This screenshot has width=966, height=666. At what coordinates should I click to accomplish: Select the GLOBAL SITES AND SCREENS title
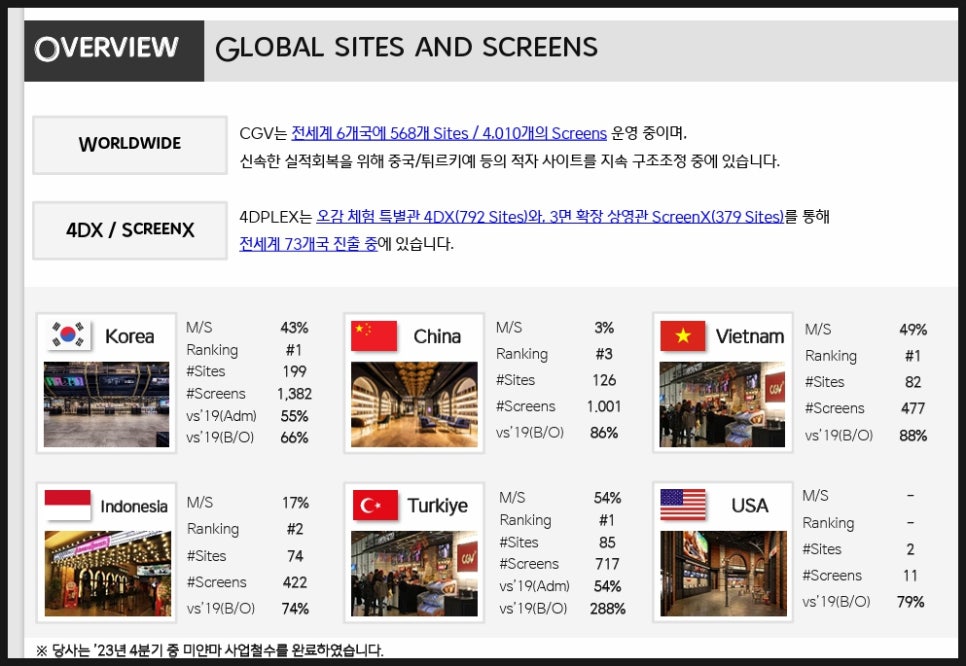(407, 47)
